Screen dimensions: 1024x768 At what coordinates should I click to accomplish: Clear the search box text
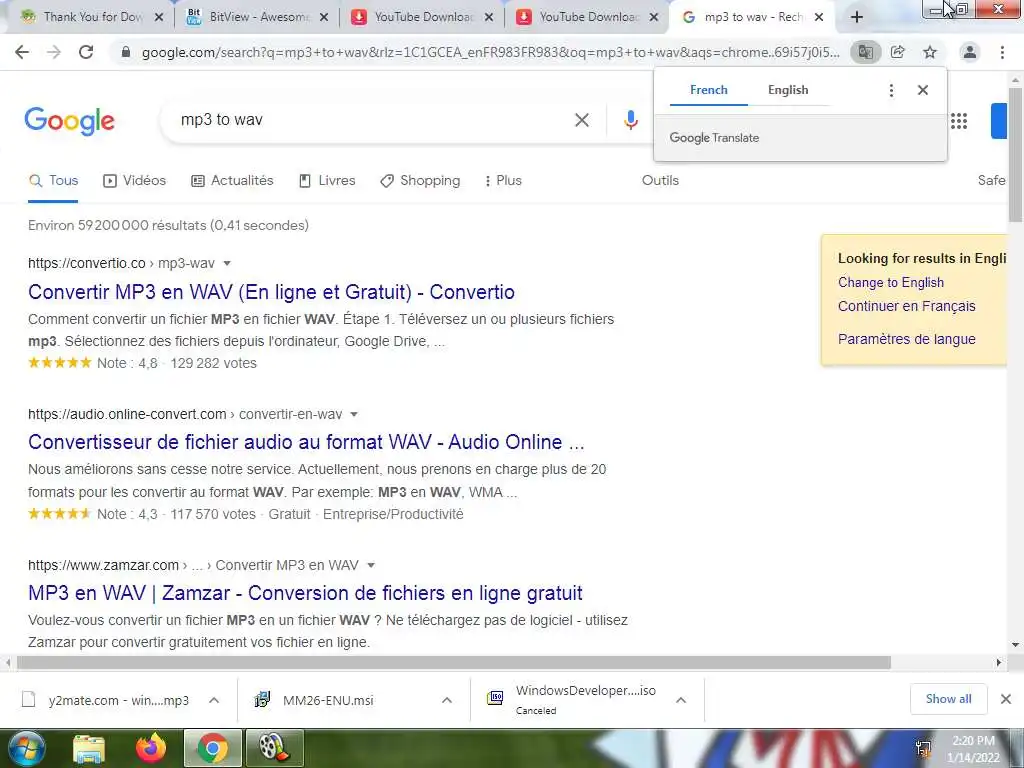(x=582, y=120)
